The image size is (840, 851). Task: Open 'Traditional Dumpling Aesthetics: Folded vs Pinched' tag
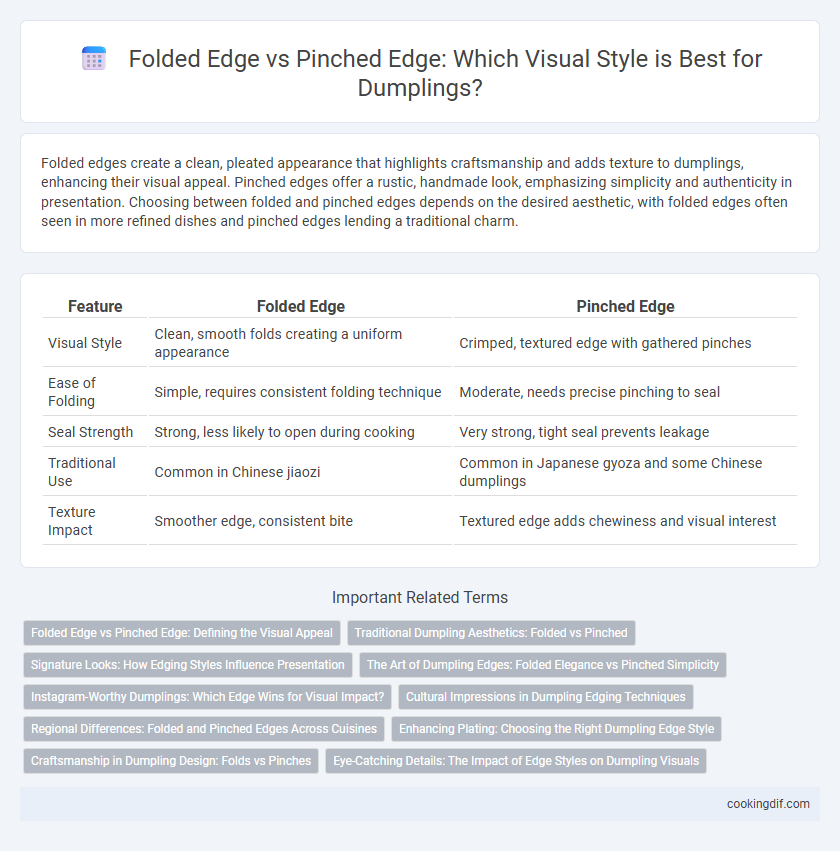tap(491, 633)
